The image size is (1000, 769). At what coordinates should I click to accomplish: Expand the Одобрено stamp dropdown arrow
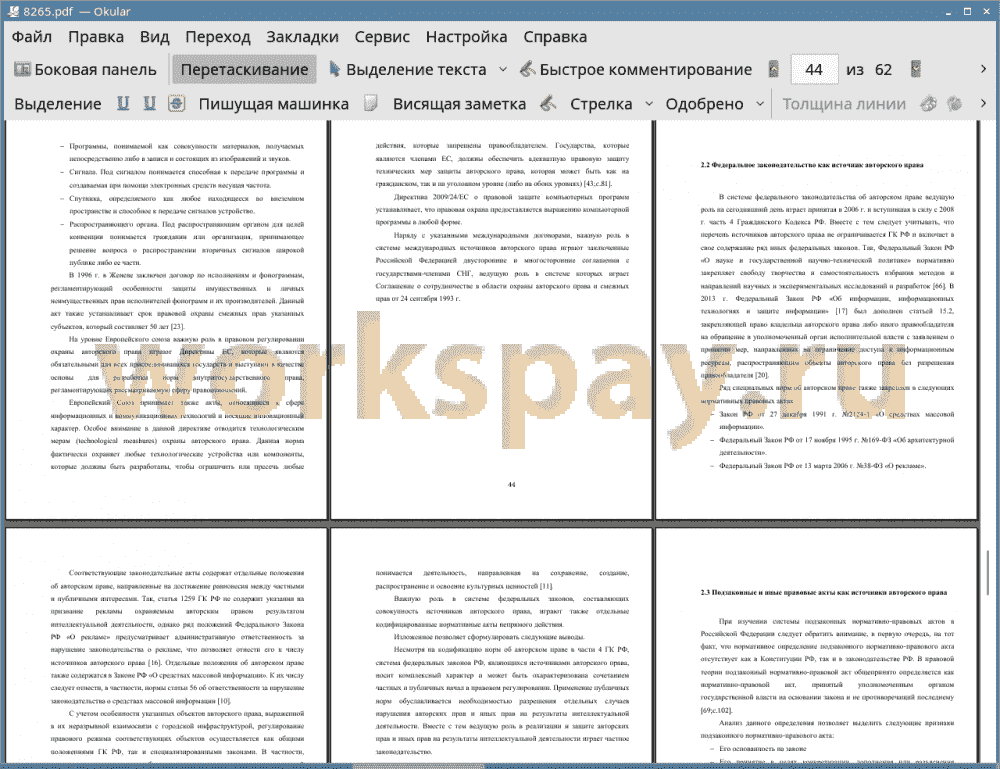coord(760,104)
